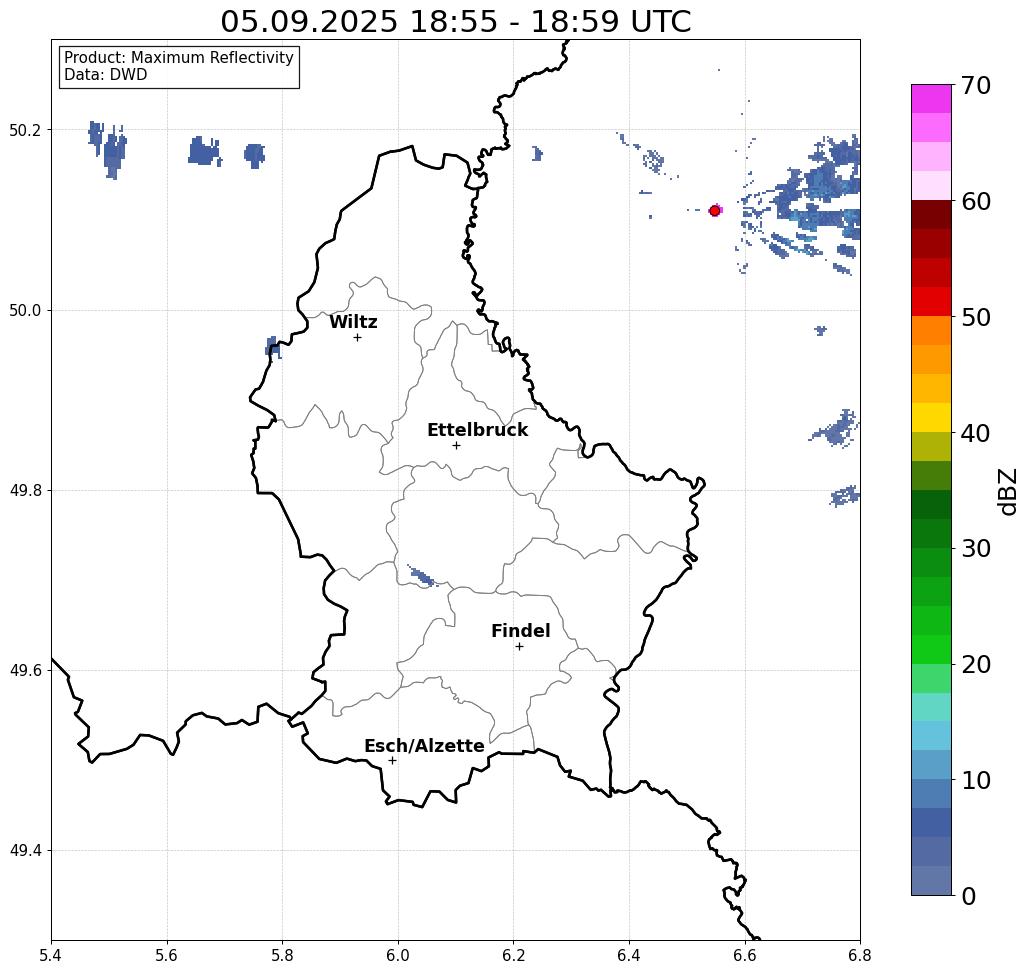Viewport: 1029px width, 973px height.
Task: Click the dark maroon colorbar segment below 60
Action: click(931, 215)
